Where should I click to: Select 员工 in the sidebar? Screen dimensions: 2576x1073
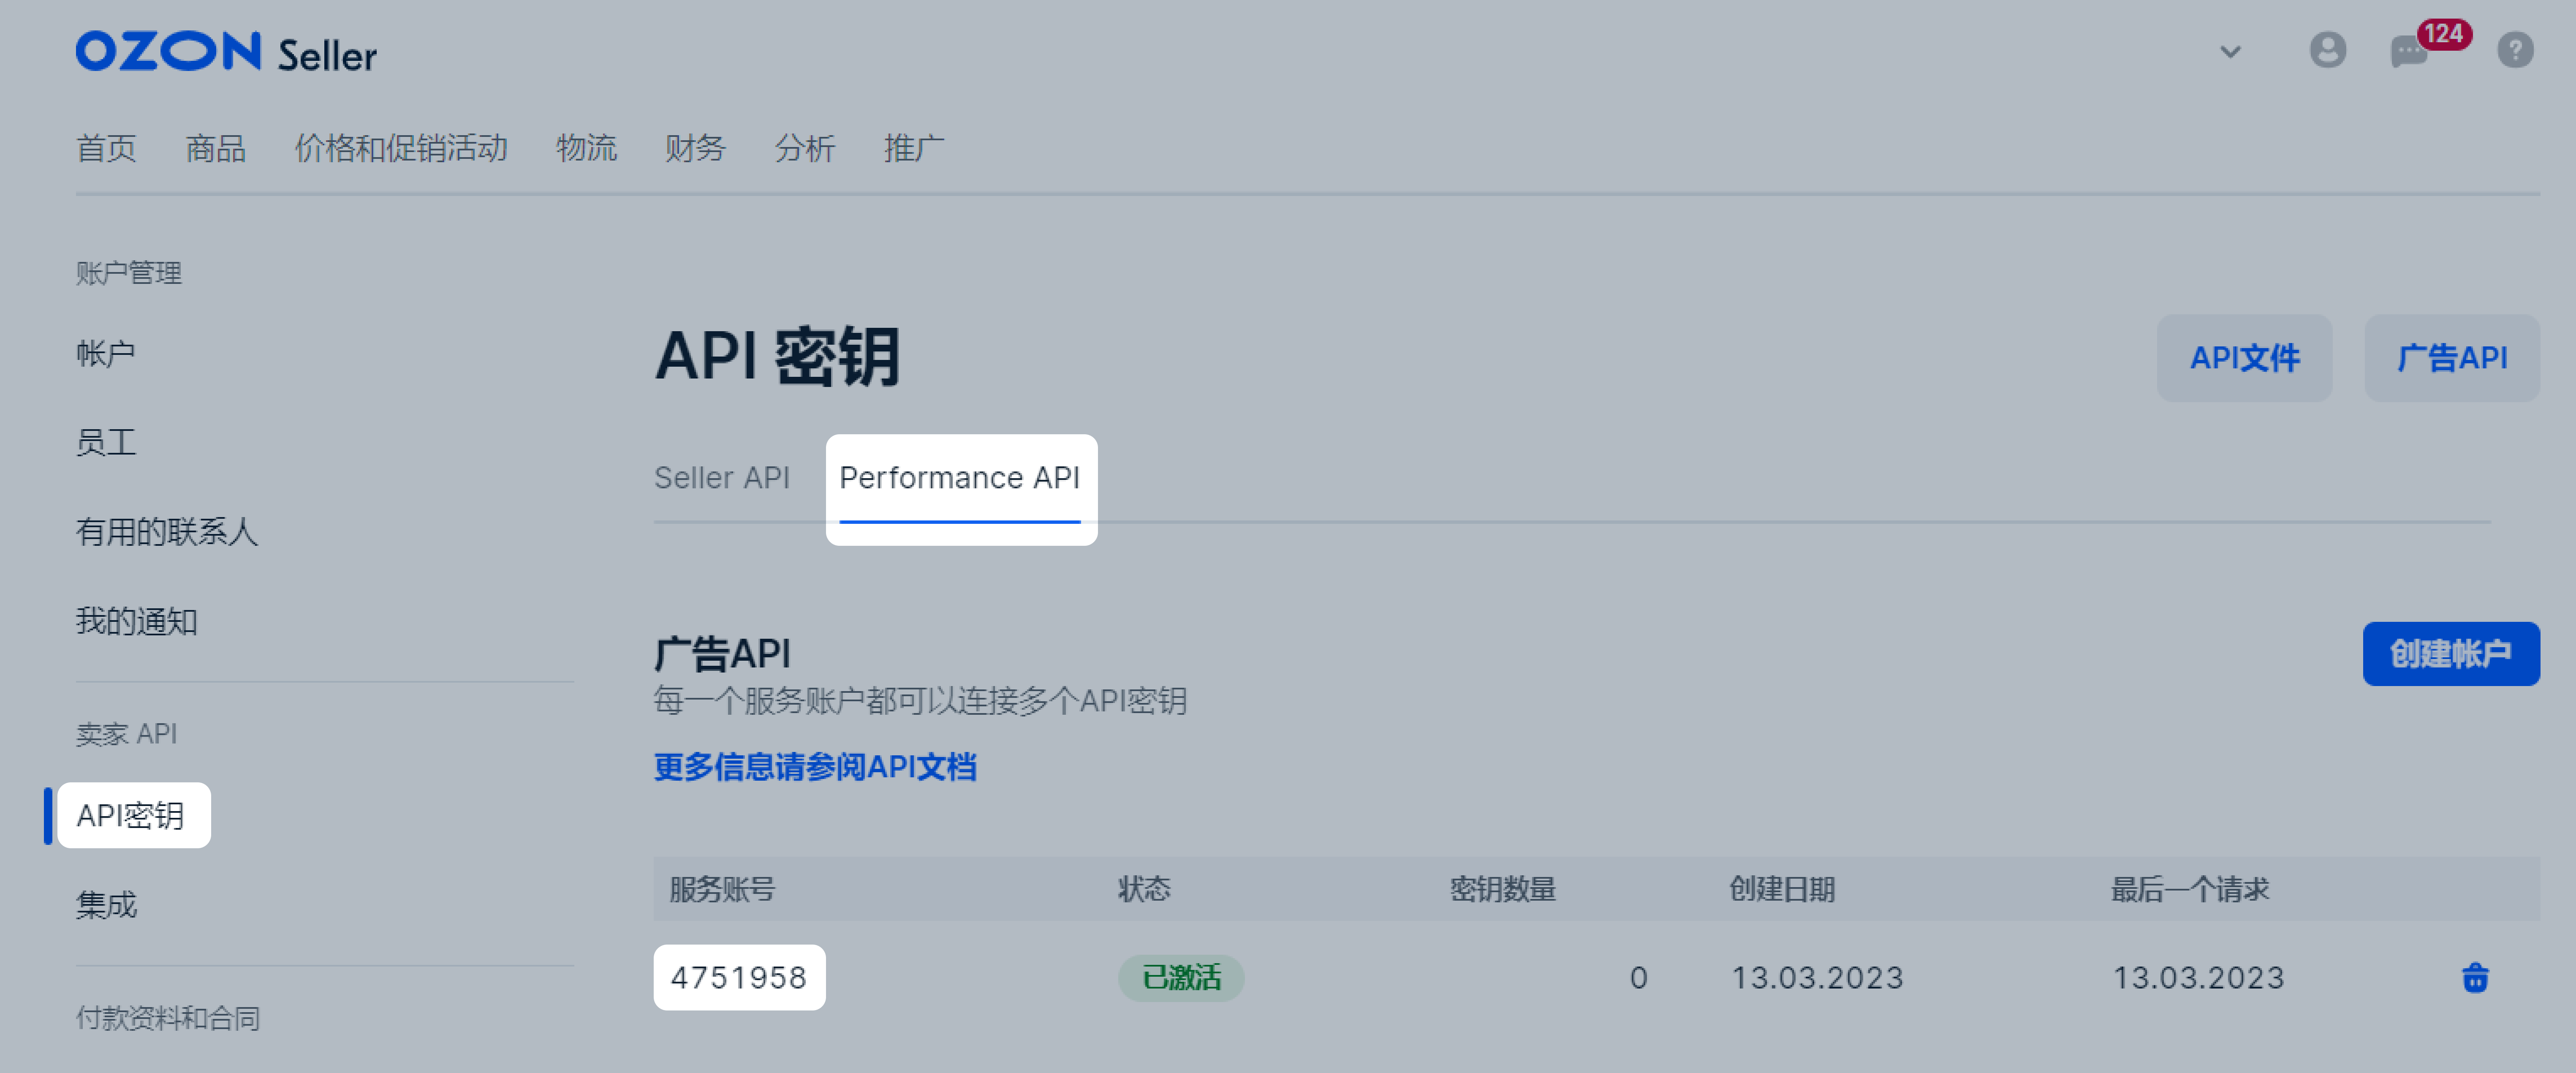coord(106,442)
